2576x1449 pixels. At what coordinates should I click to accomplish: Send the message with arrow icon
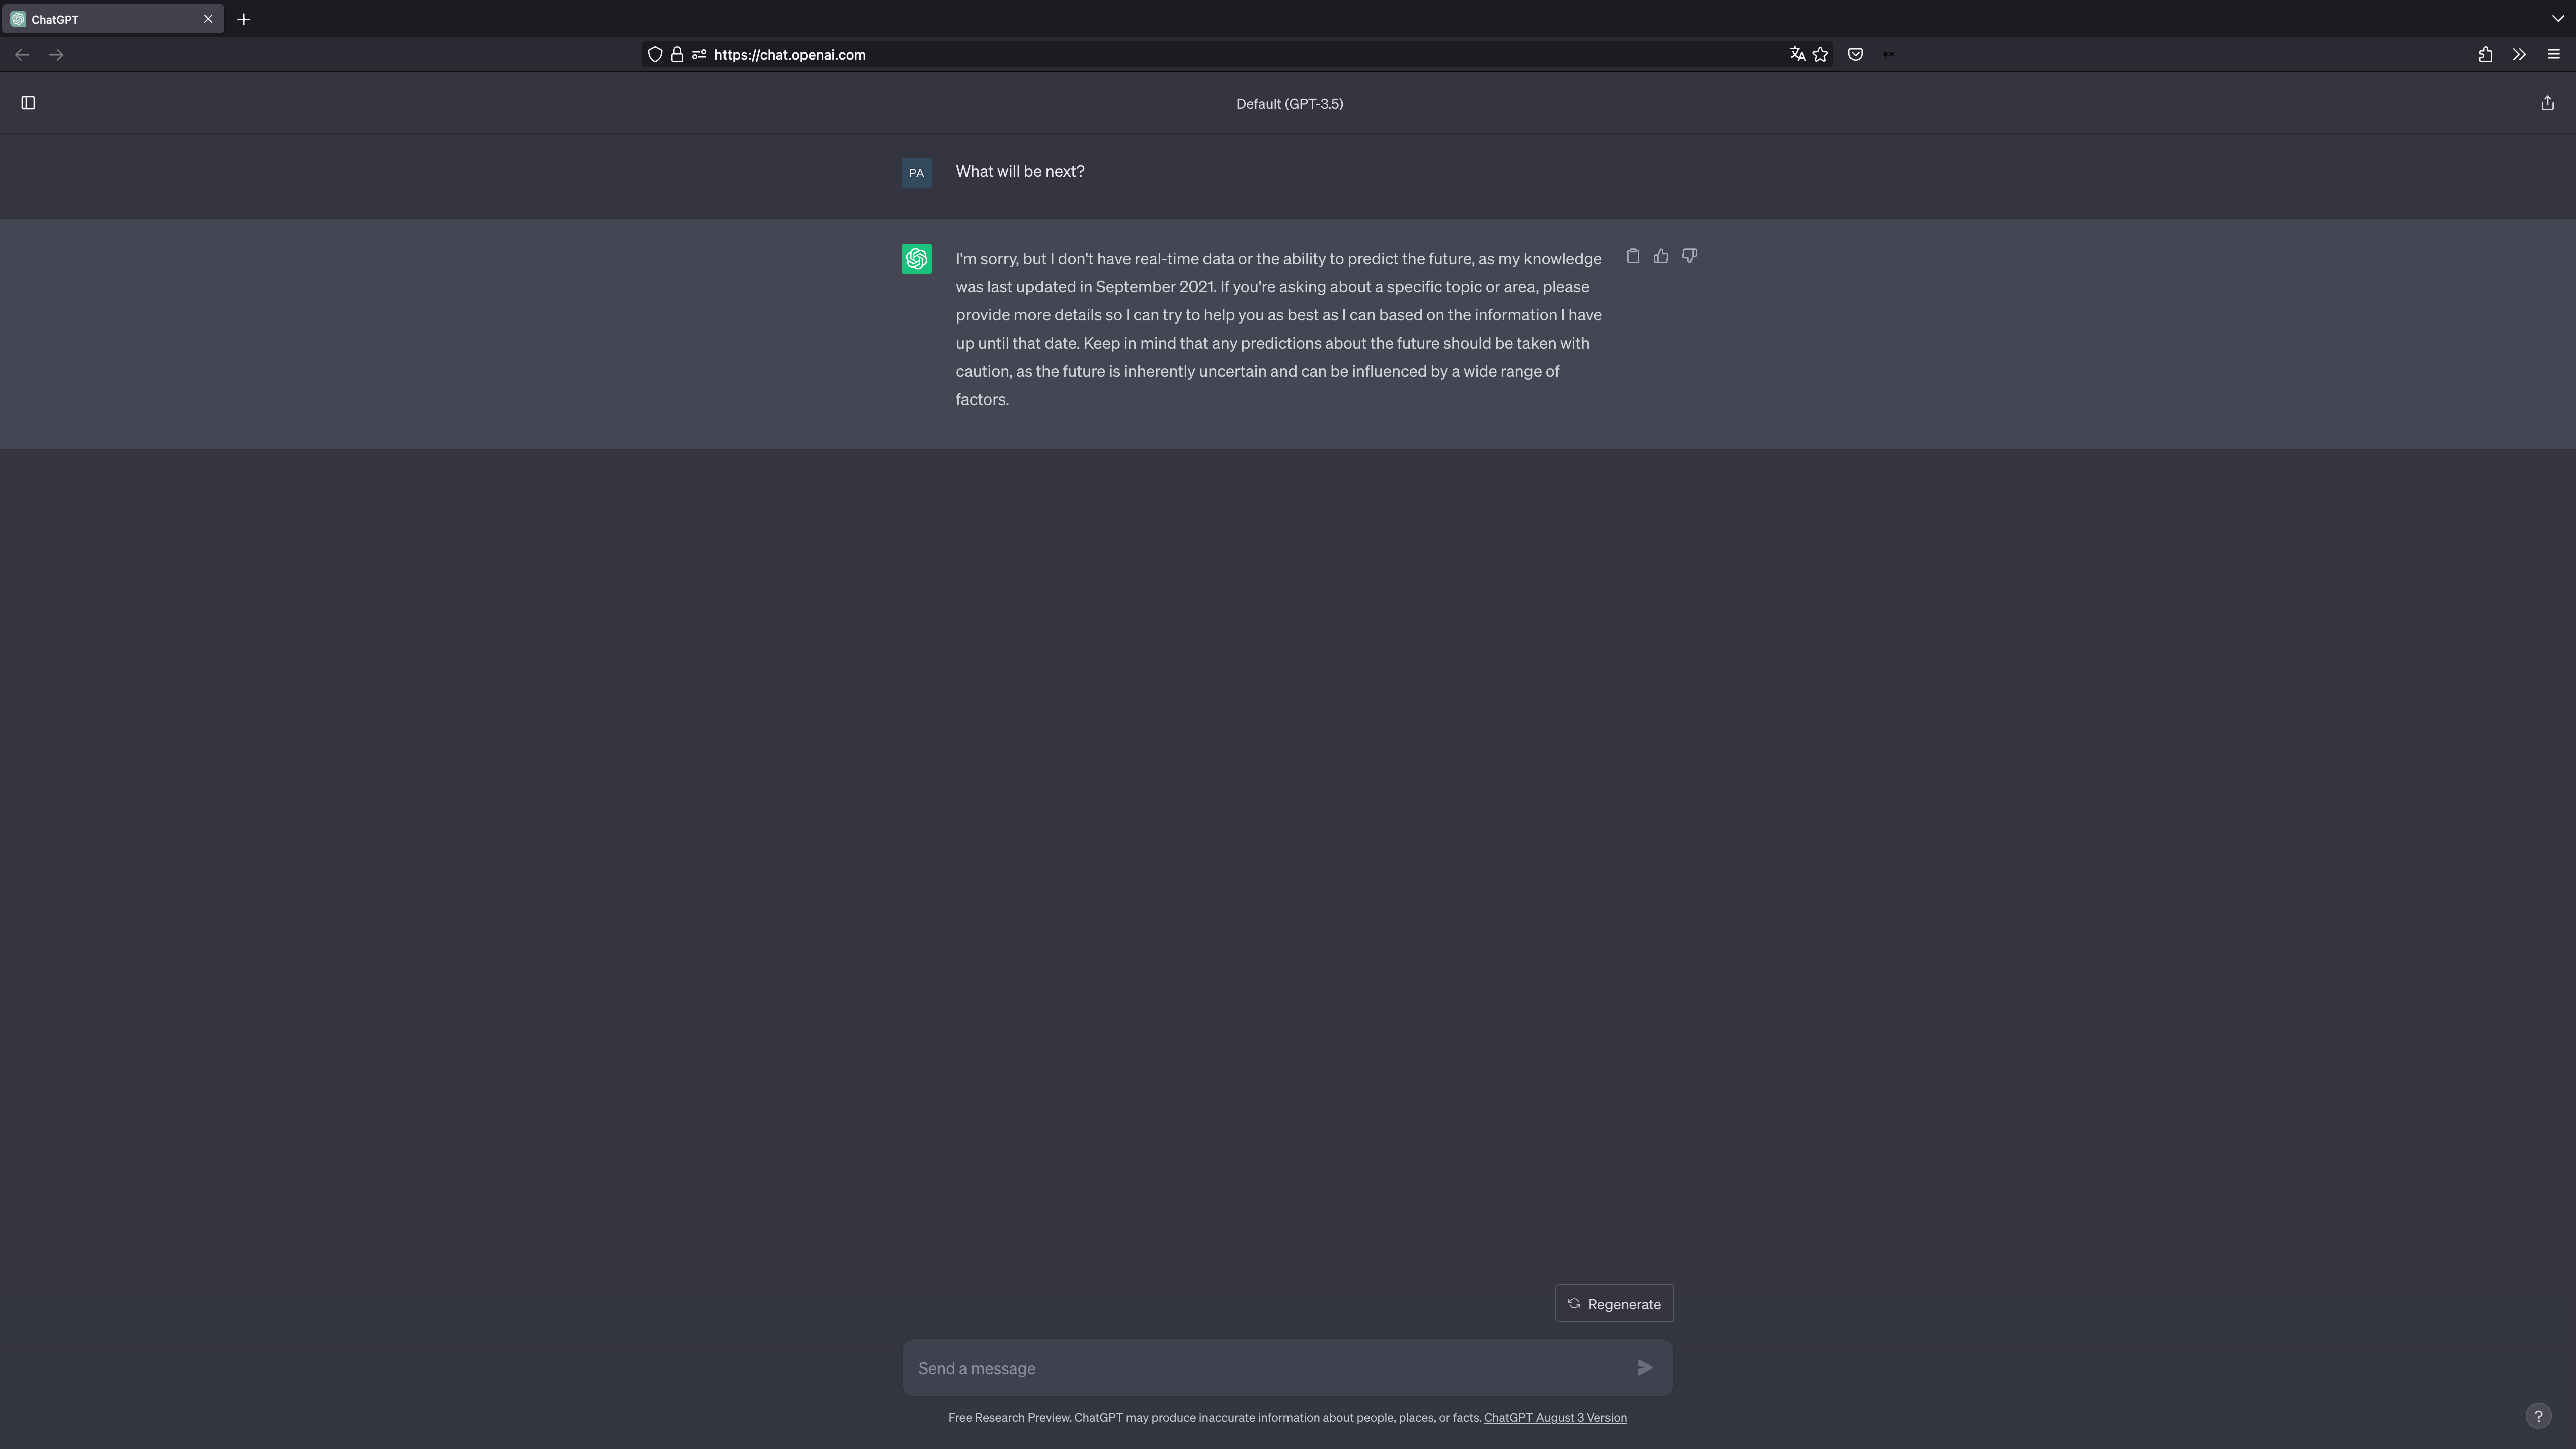tap(1644, 1367)
